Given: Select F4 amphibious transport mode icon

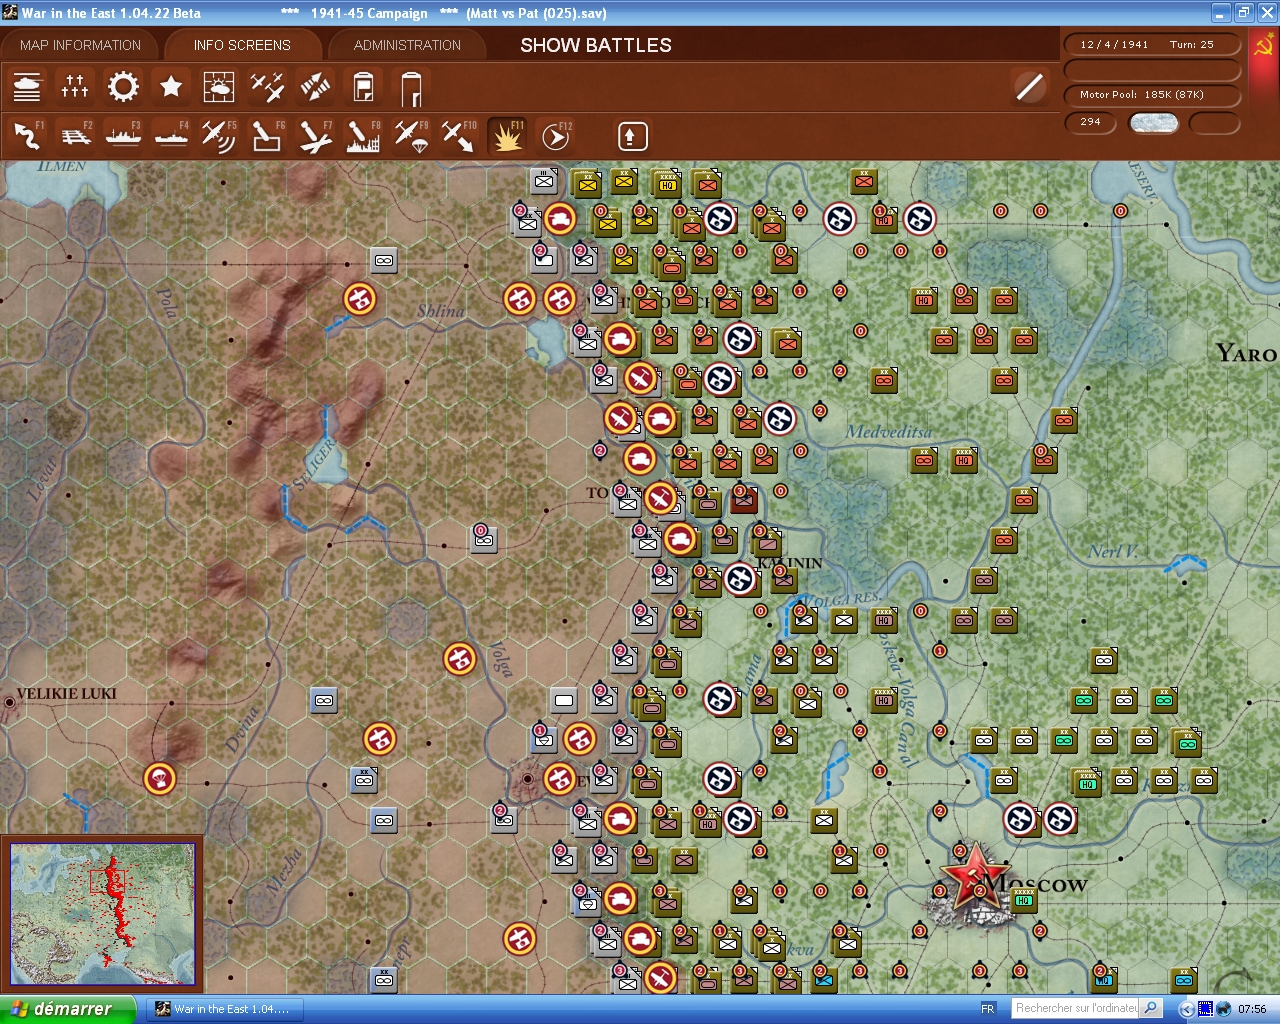Looking at the screenshot, I should point(171,136).
